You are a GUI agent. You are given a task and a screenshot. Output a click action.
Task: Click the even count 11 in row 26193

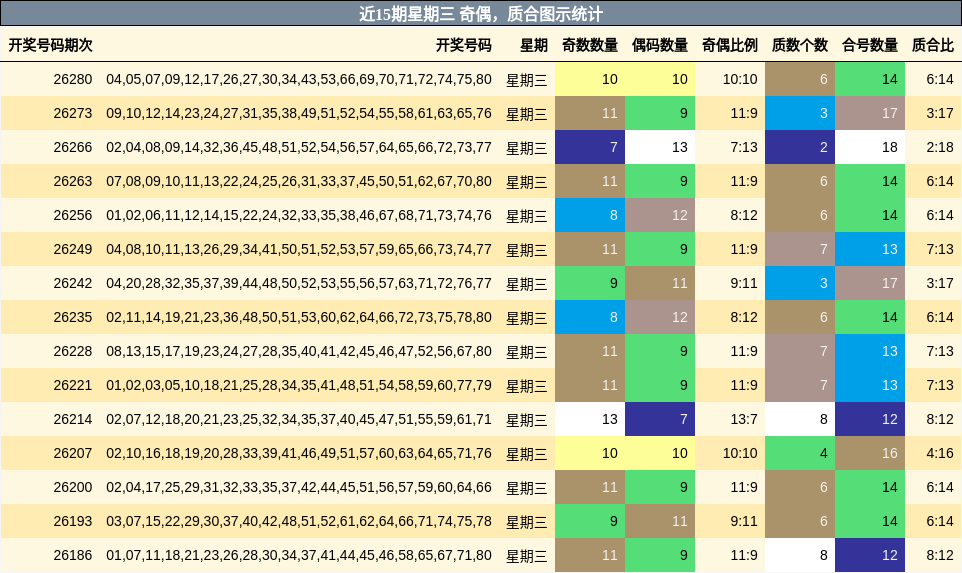[x=660, y=521]
